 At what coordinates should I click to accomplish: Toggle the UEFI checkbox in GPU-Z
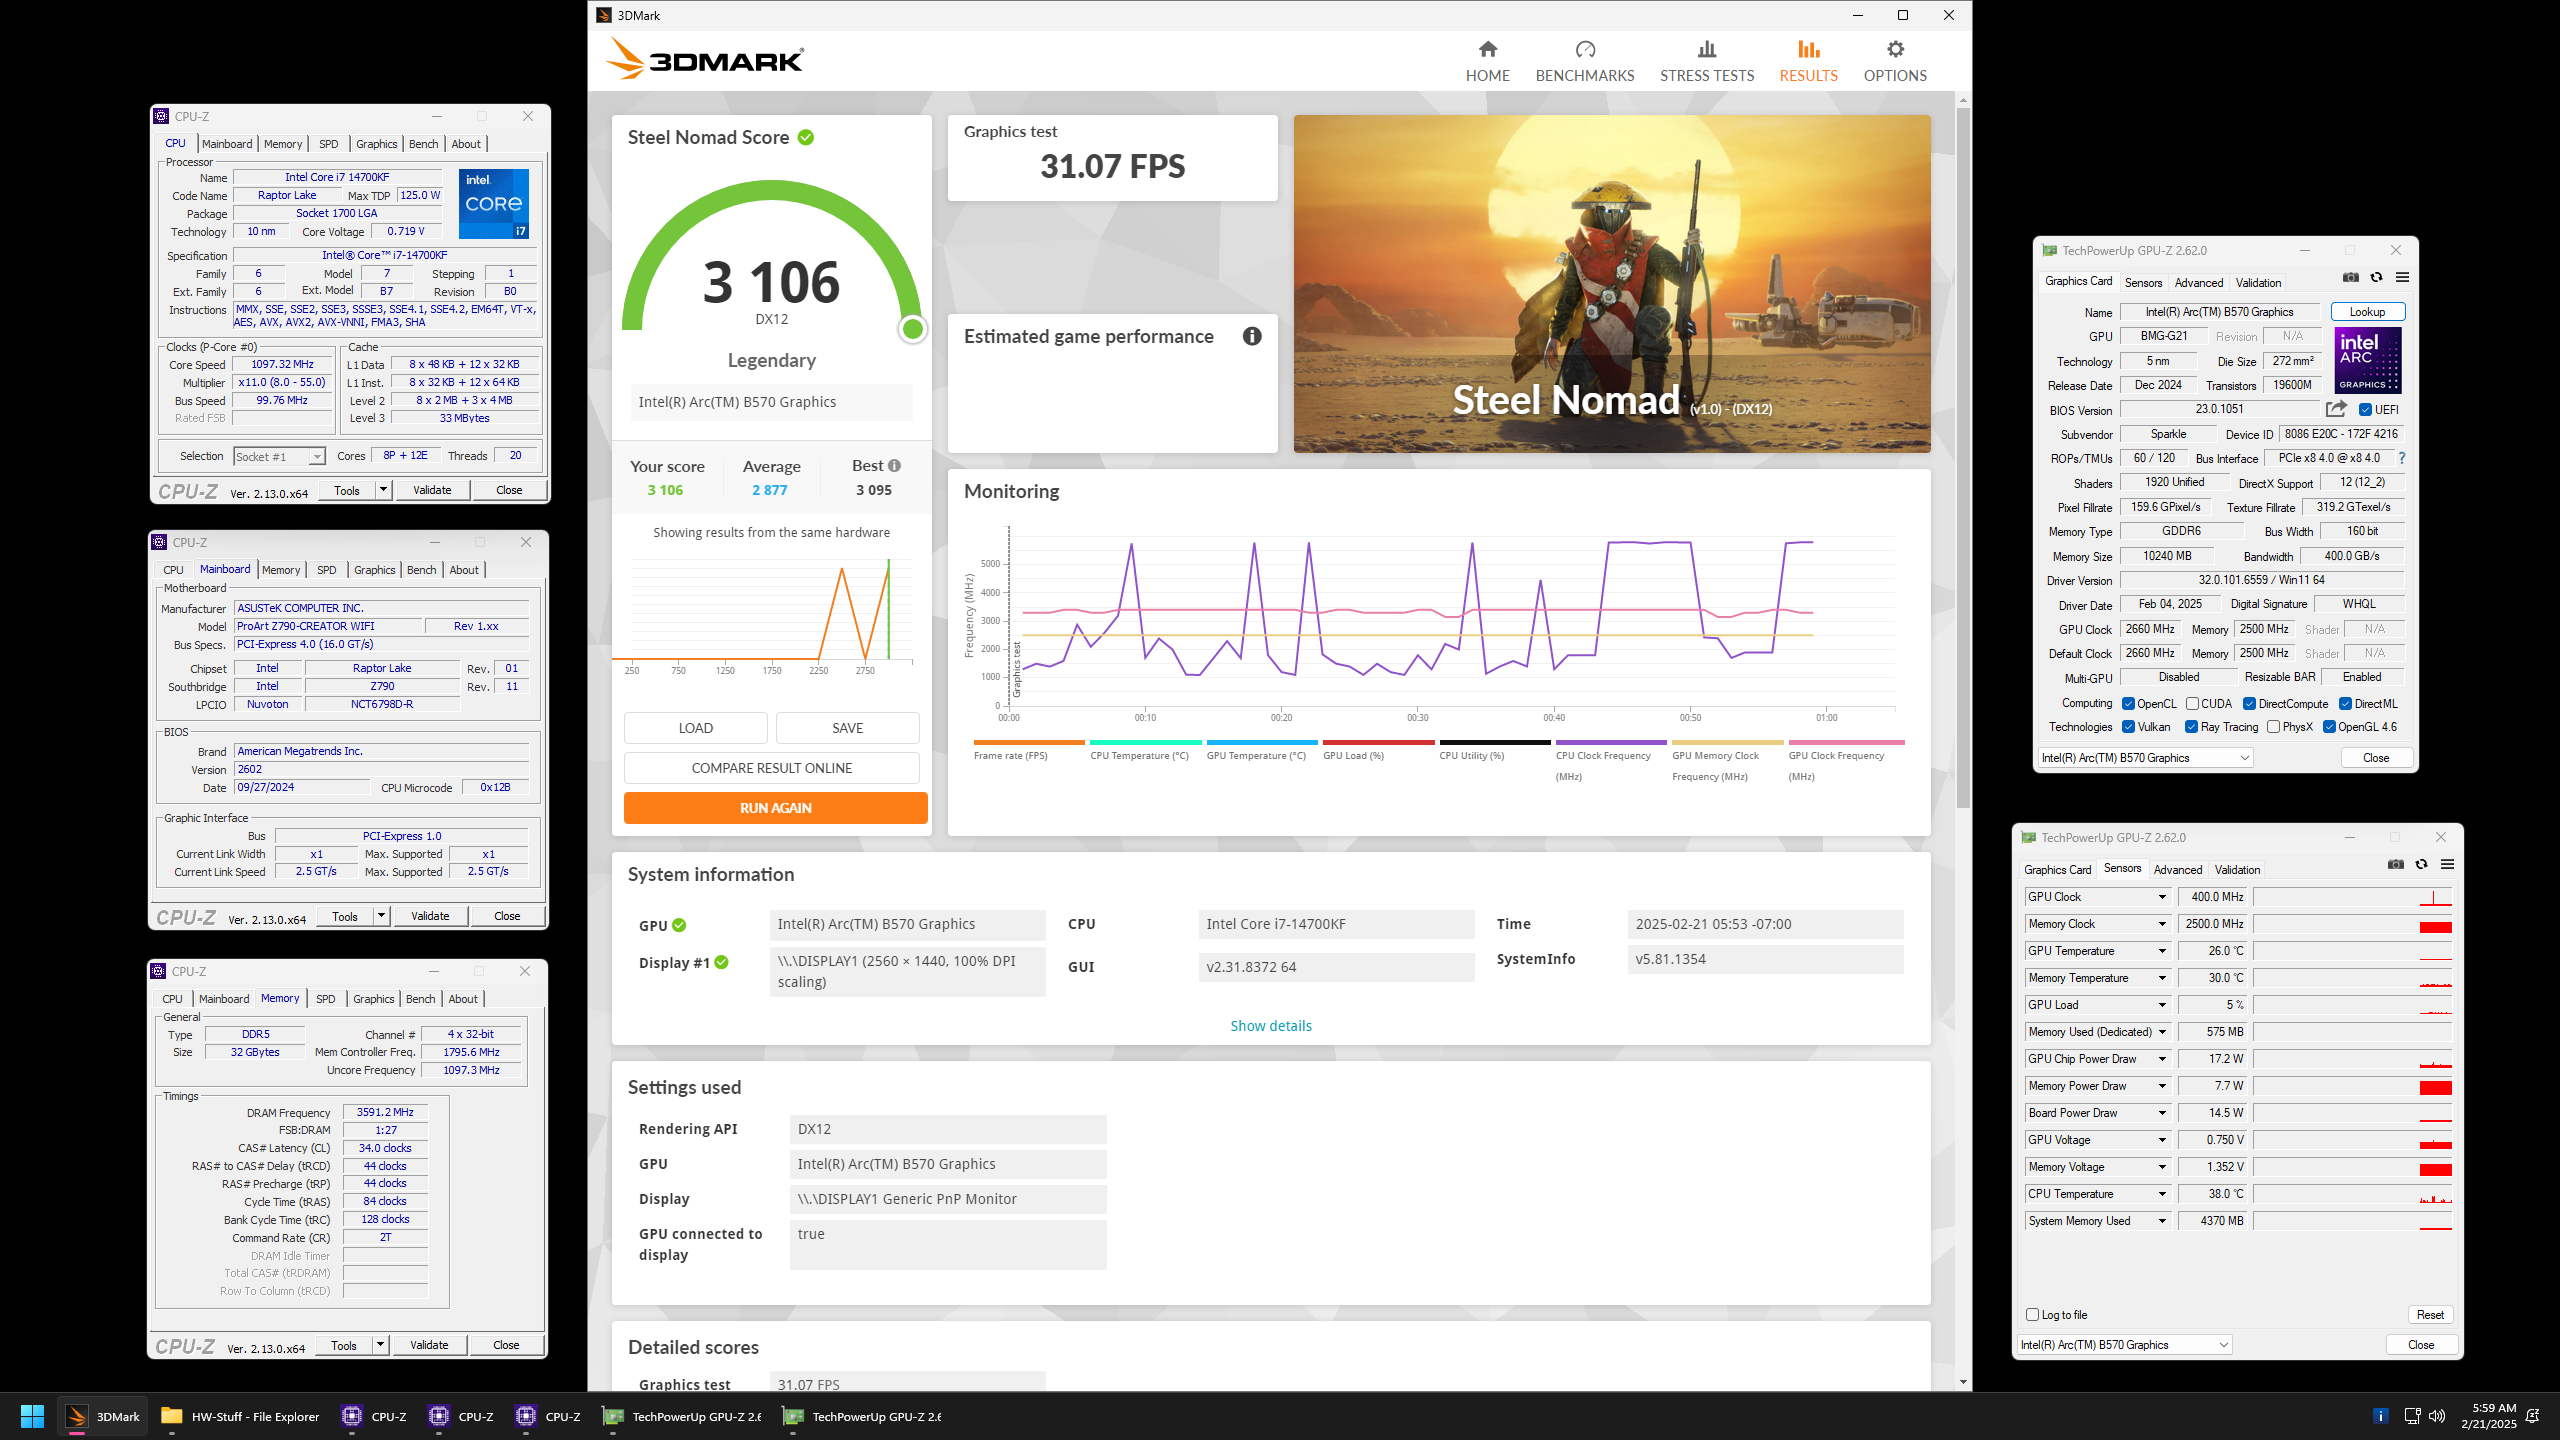[x=2366, y=410]
